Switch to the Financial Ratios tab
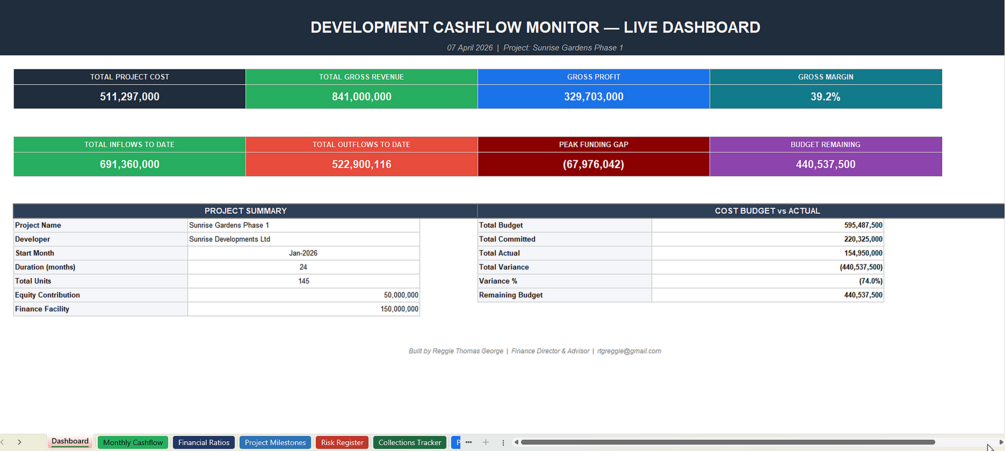 (203, 443)
